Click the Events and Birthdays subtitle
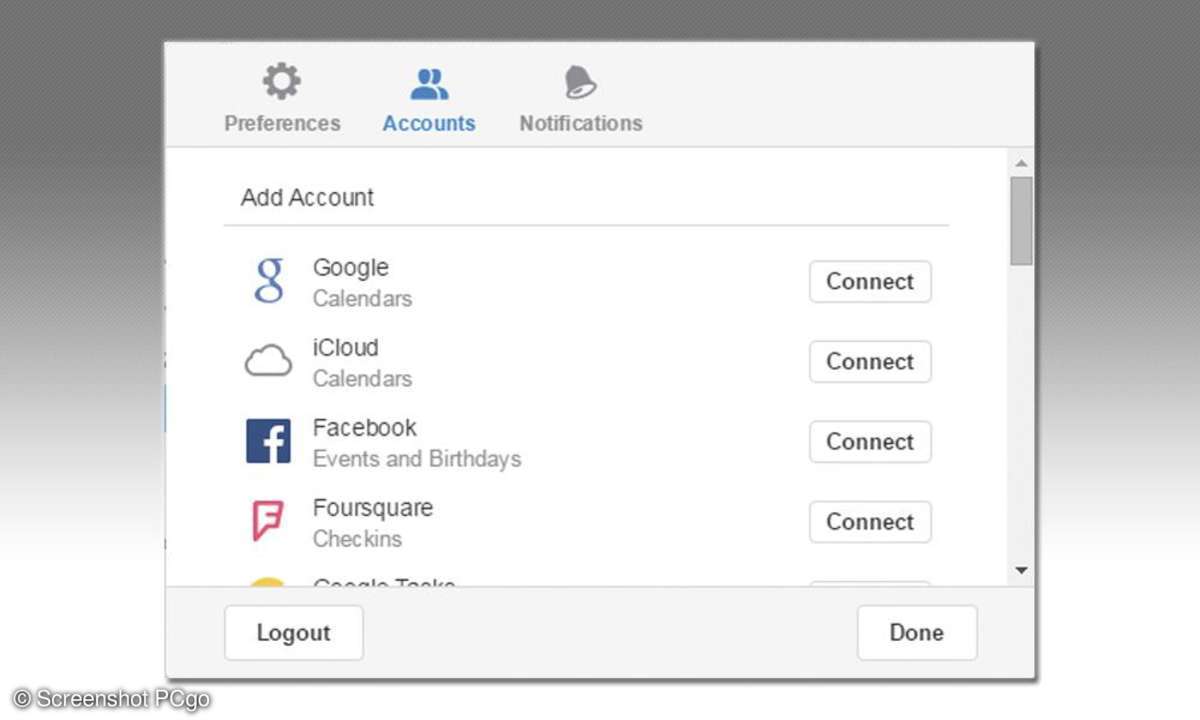Image resolution: width=1200 pixels, height=720 pixels. point(417,459)
